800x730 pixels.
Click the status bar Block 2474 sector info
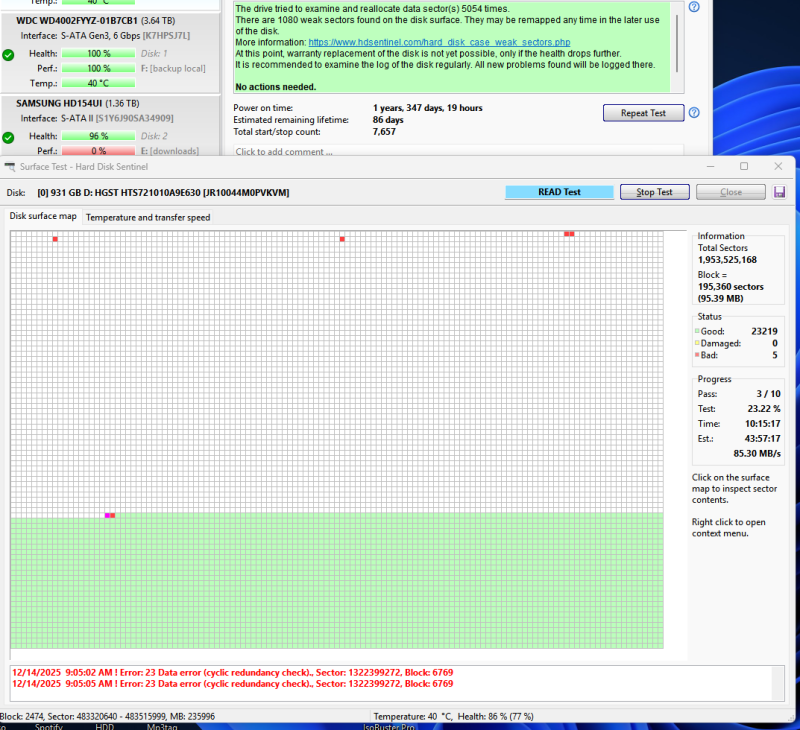[x=108, y=716]
